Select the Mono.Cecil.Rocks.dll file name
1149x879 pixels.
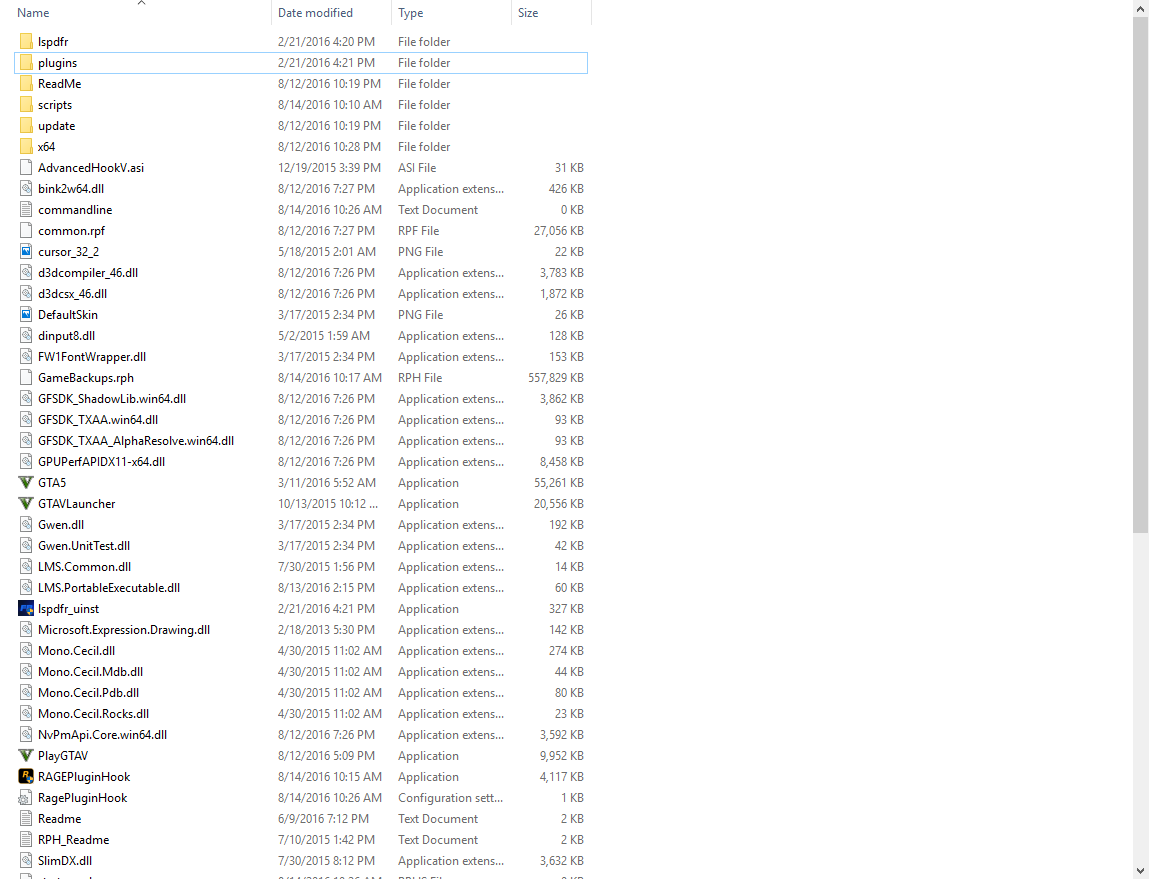(94, 714)
